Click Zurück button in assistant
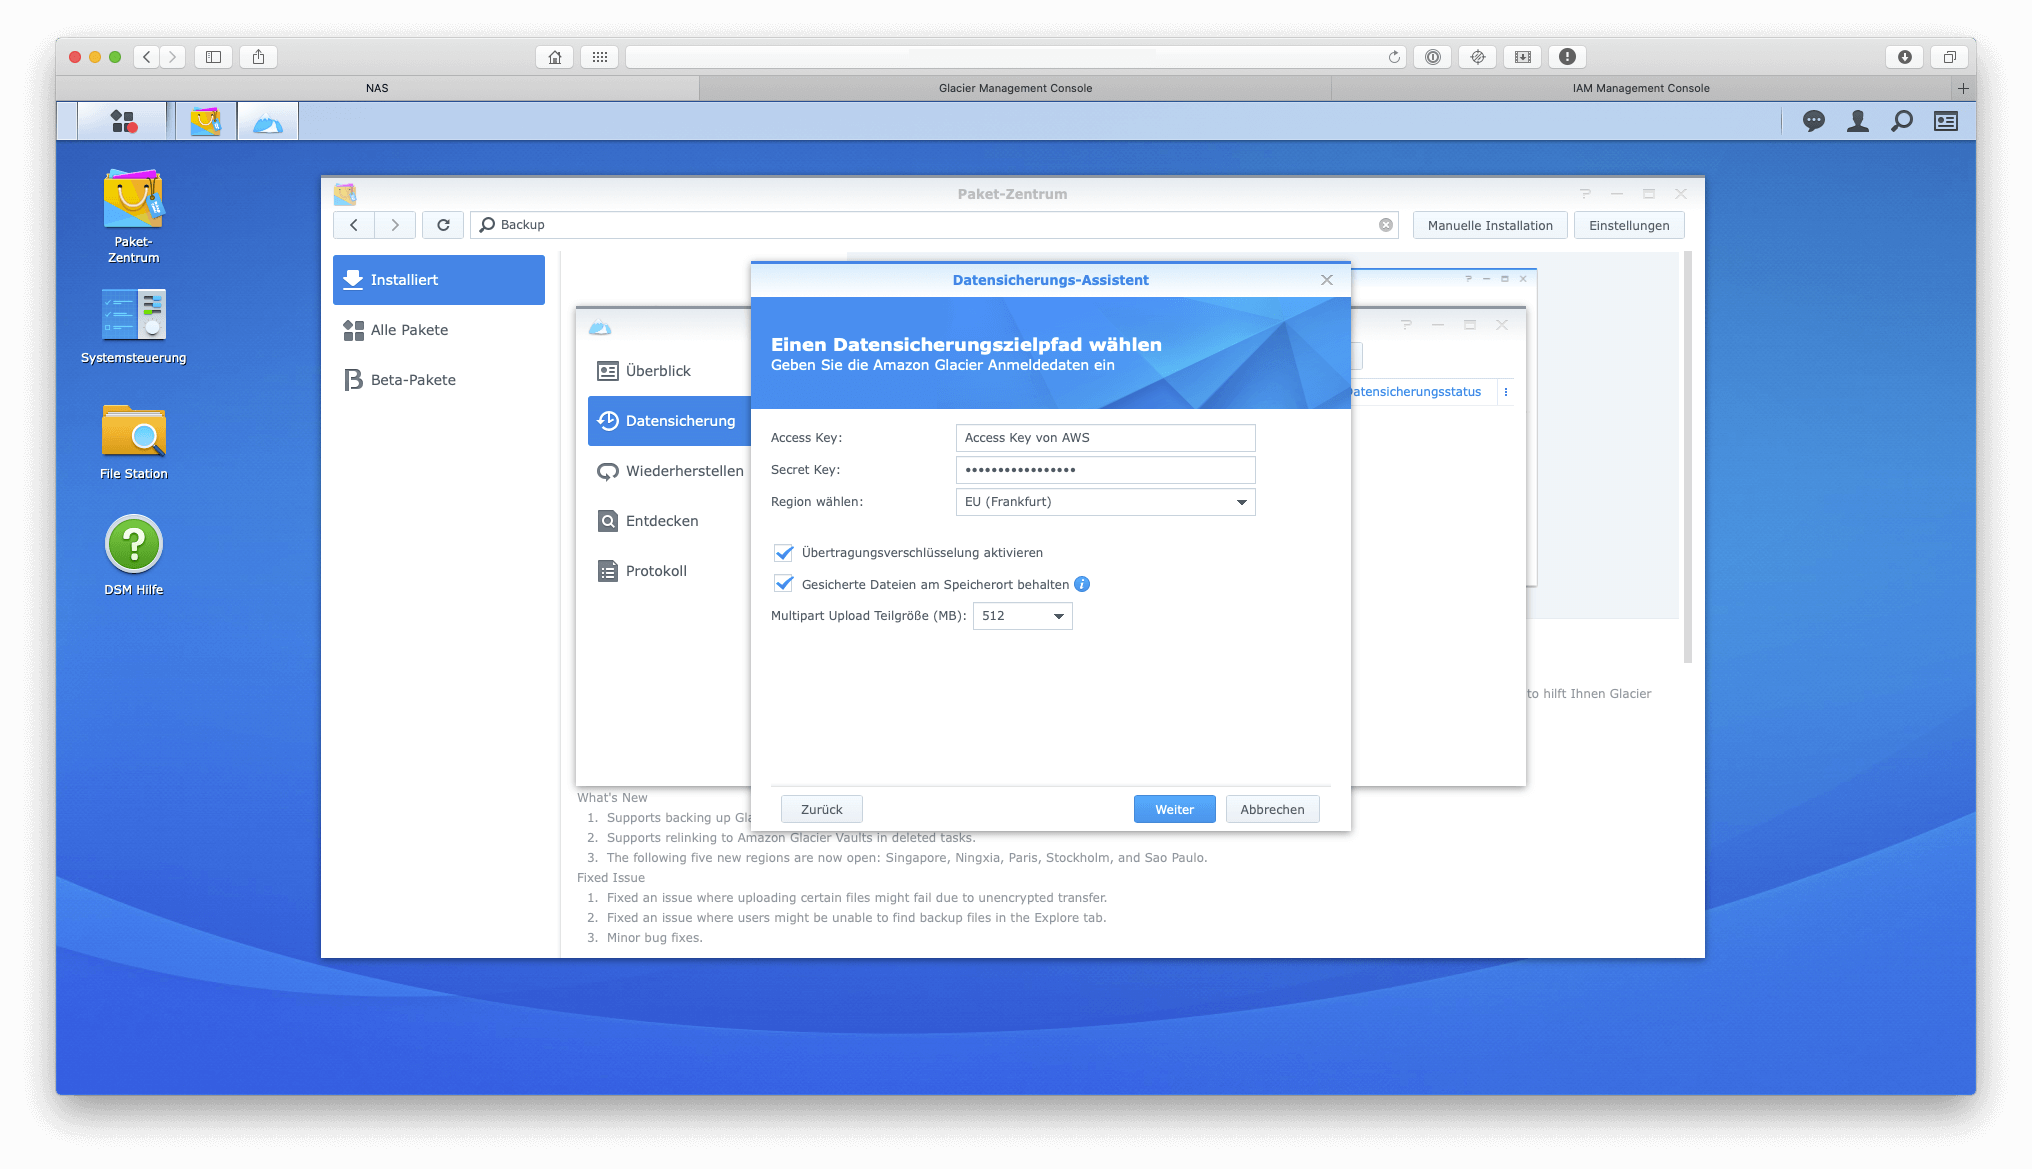Viewport: 2032px width, 1169px height. [x=821, y=809]
